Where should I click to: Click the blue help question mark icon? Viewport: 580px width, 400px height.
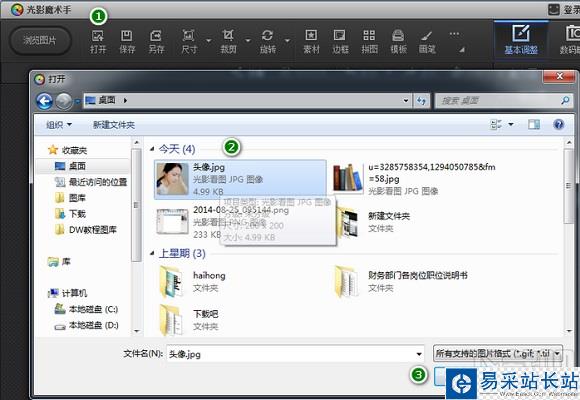coord(559,124)
